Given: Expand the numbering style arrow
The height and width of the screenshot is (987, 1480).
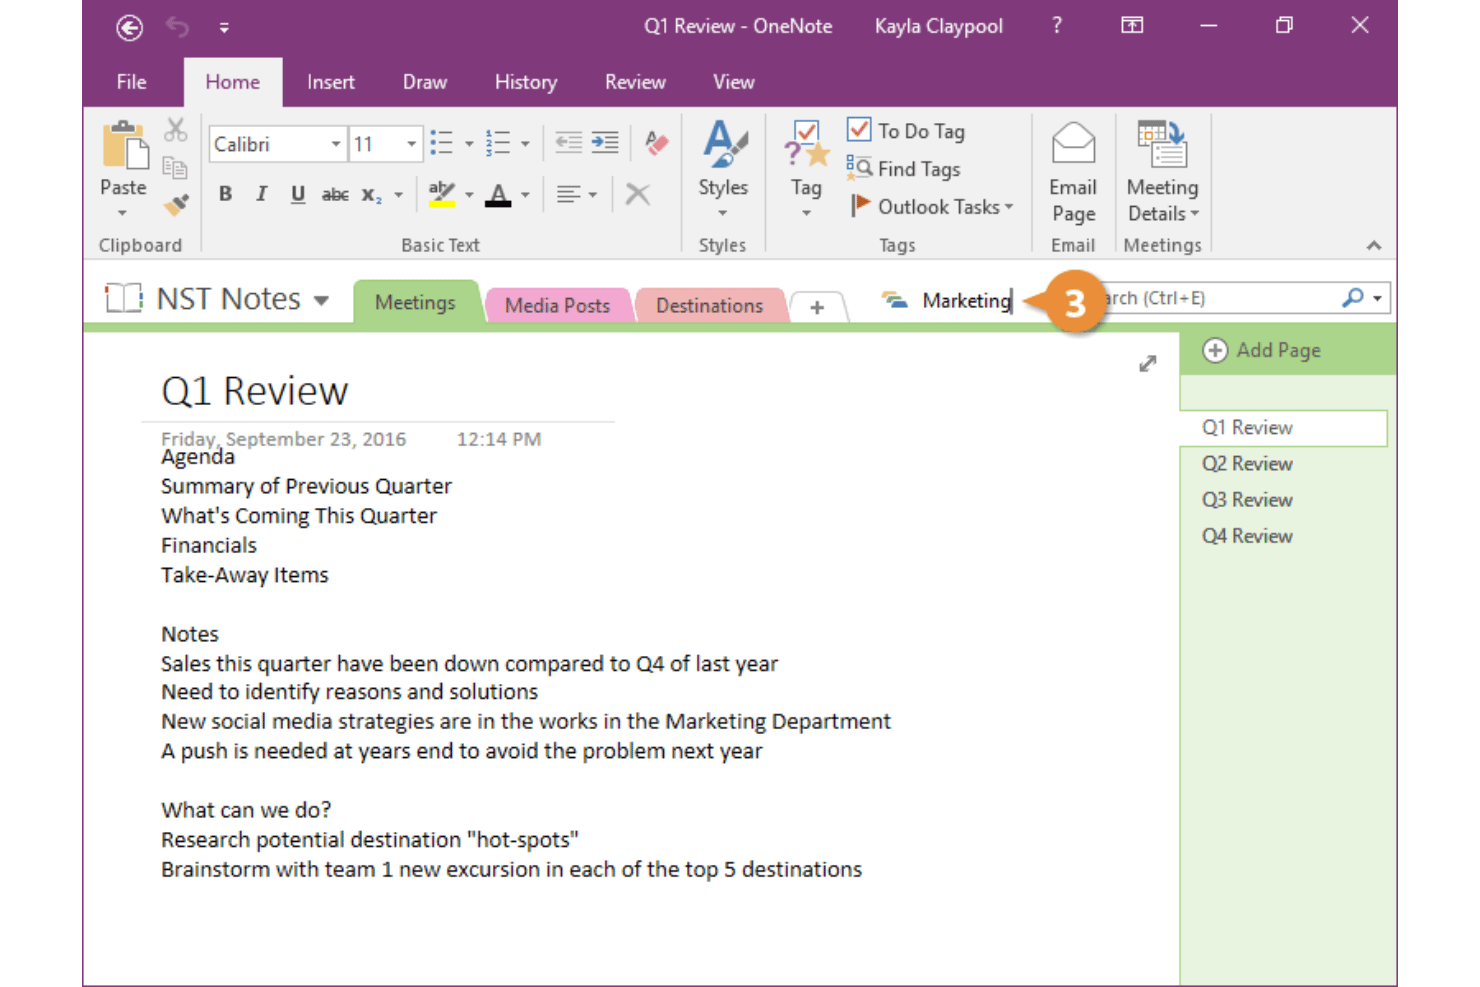Looking at the screenshot, I should click(x=525, y=144).
